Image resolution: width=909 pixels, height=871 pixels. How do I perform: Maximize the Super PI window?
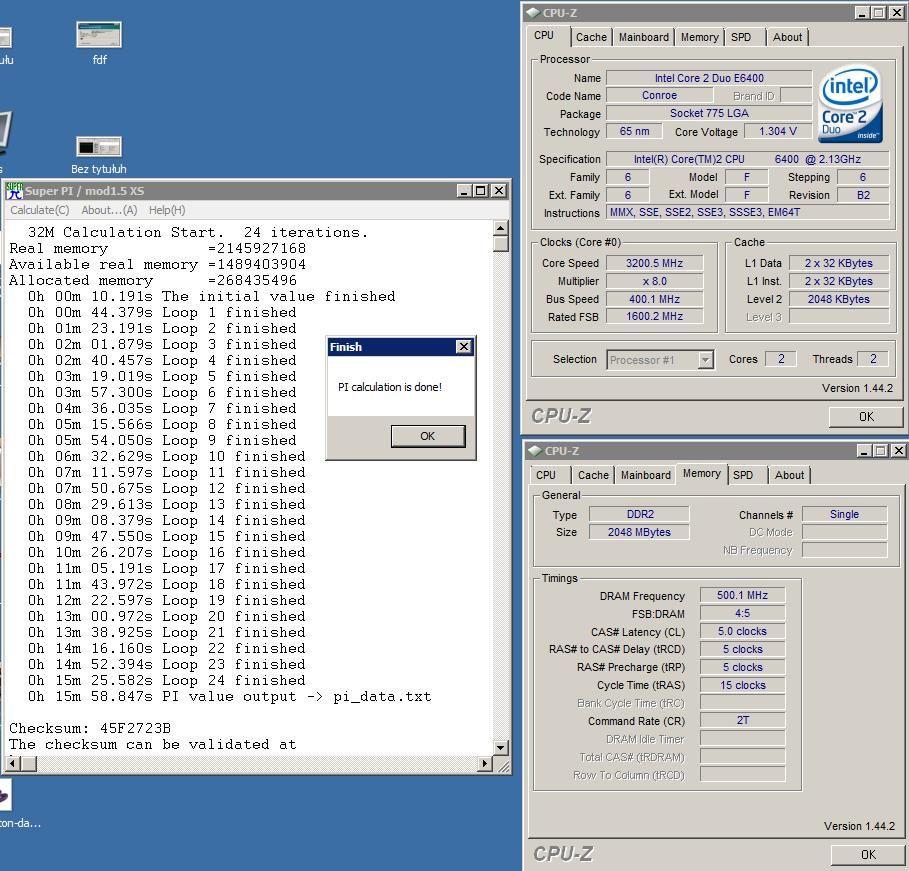coord(481,191)
